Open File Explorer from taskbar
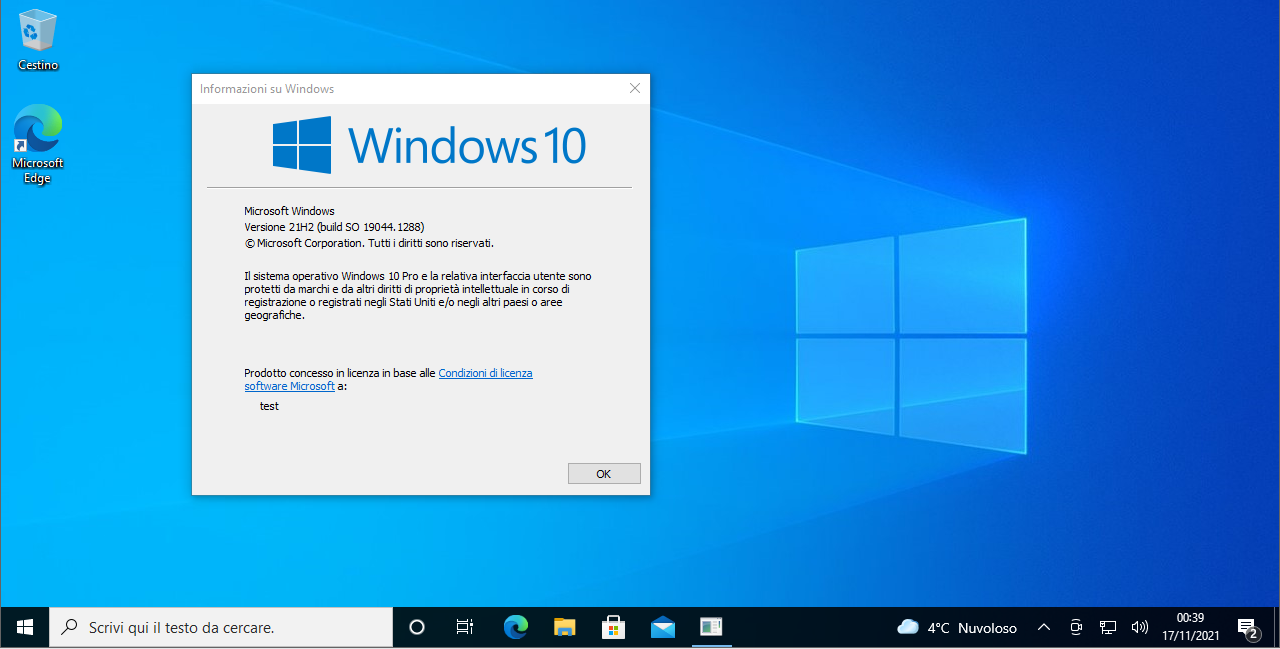The image size is (1280, 649). click(x=565, y=627)
